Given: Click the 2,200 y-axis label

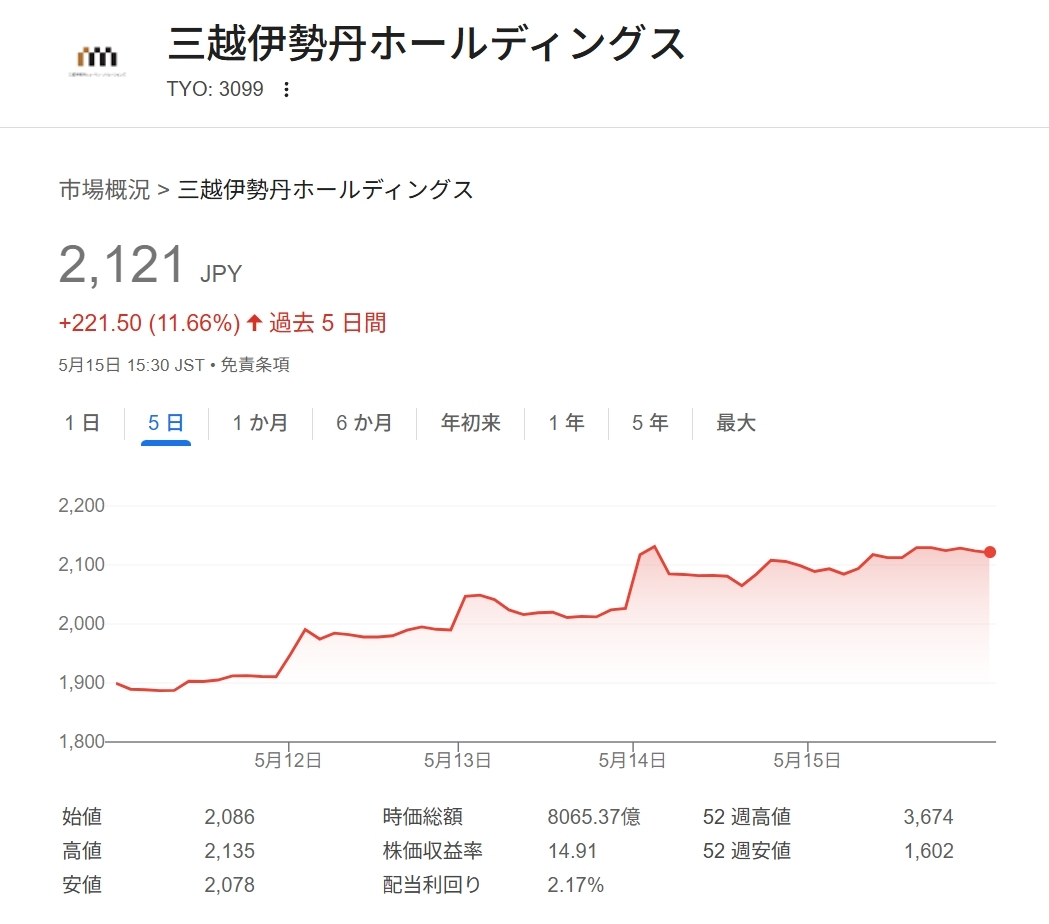Looking at the screenshot, I should point(82,505).
